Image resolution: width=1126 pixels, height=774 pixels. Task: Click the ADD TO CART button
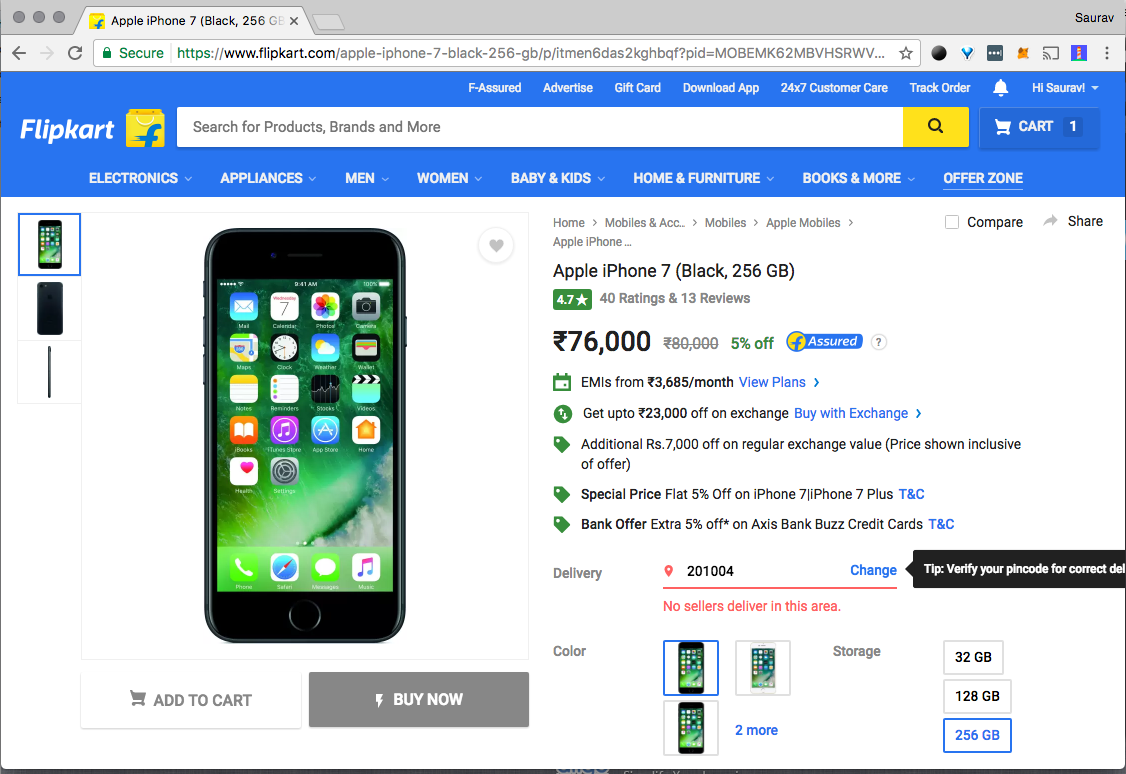pos(191,700)
